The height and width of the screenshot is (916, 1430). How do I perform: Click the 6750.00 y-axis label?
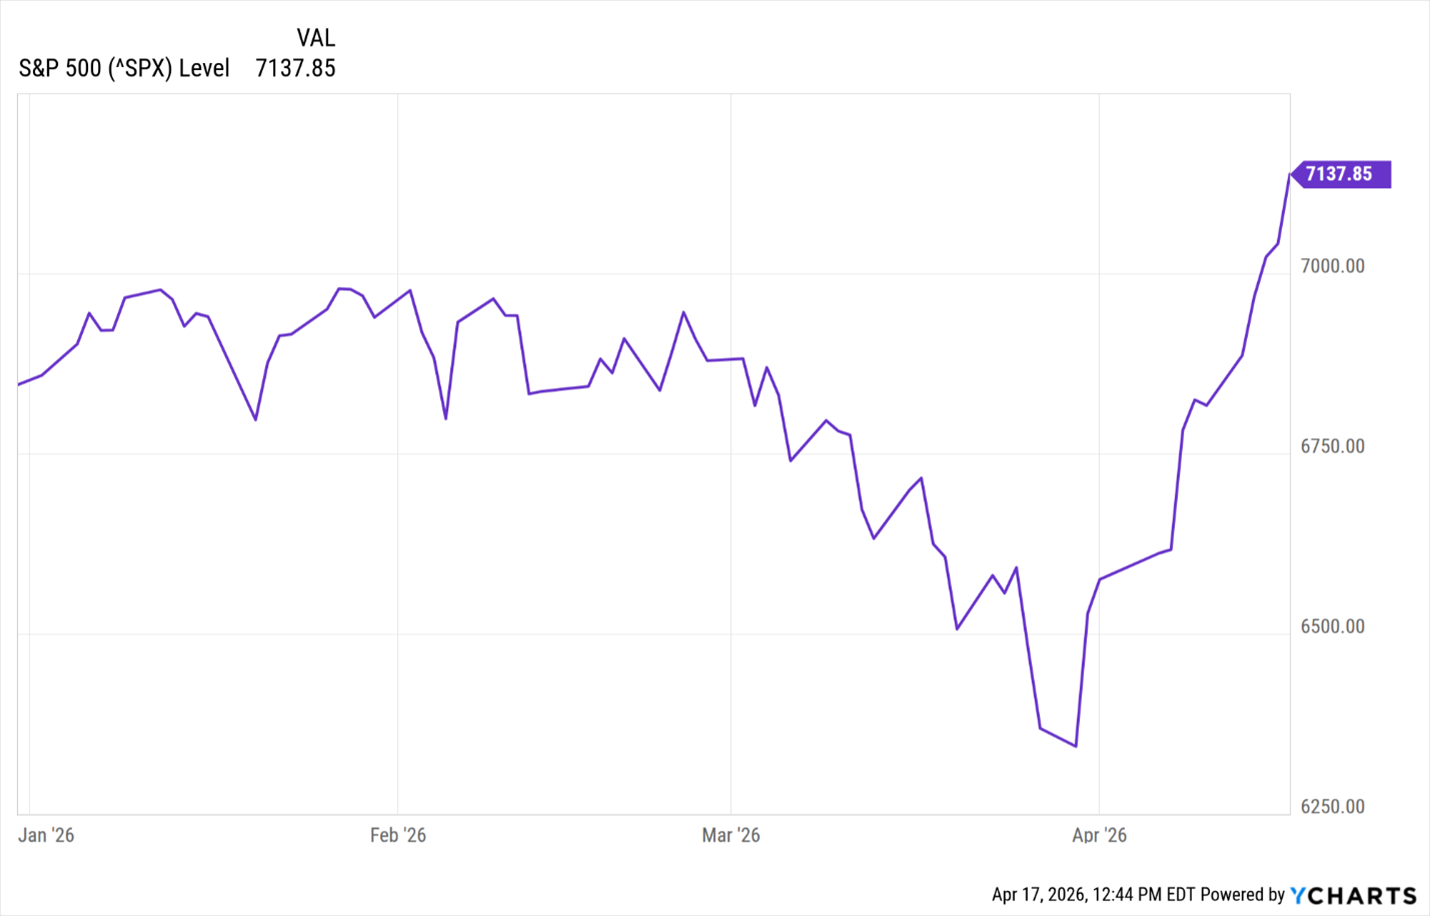1332,446
